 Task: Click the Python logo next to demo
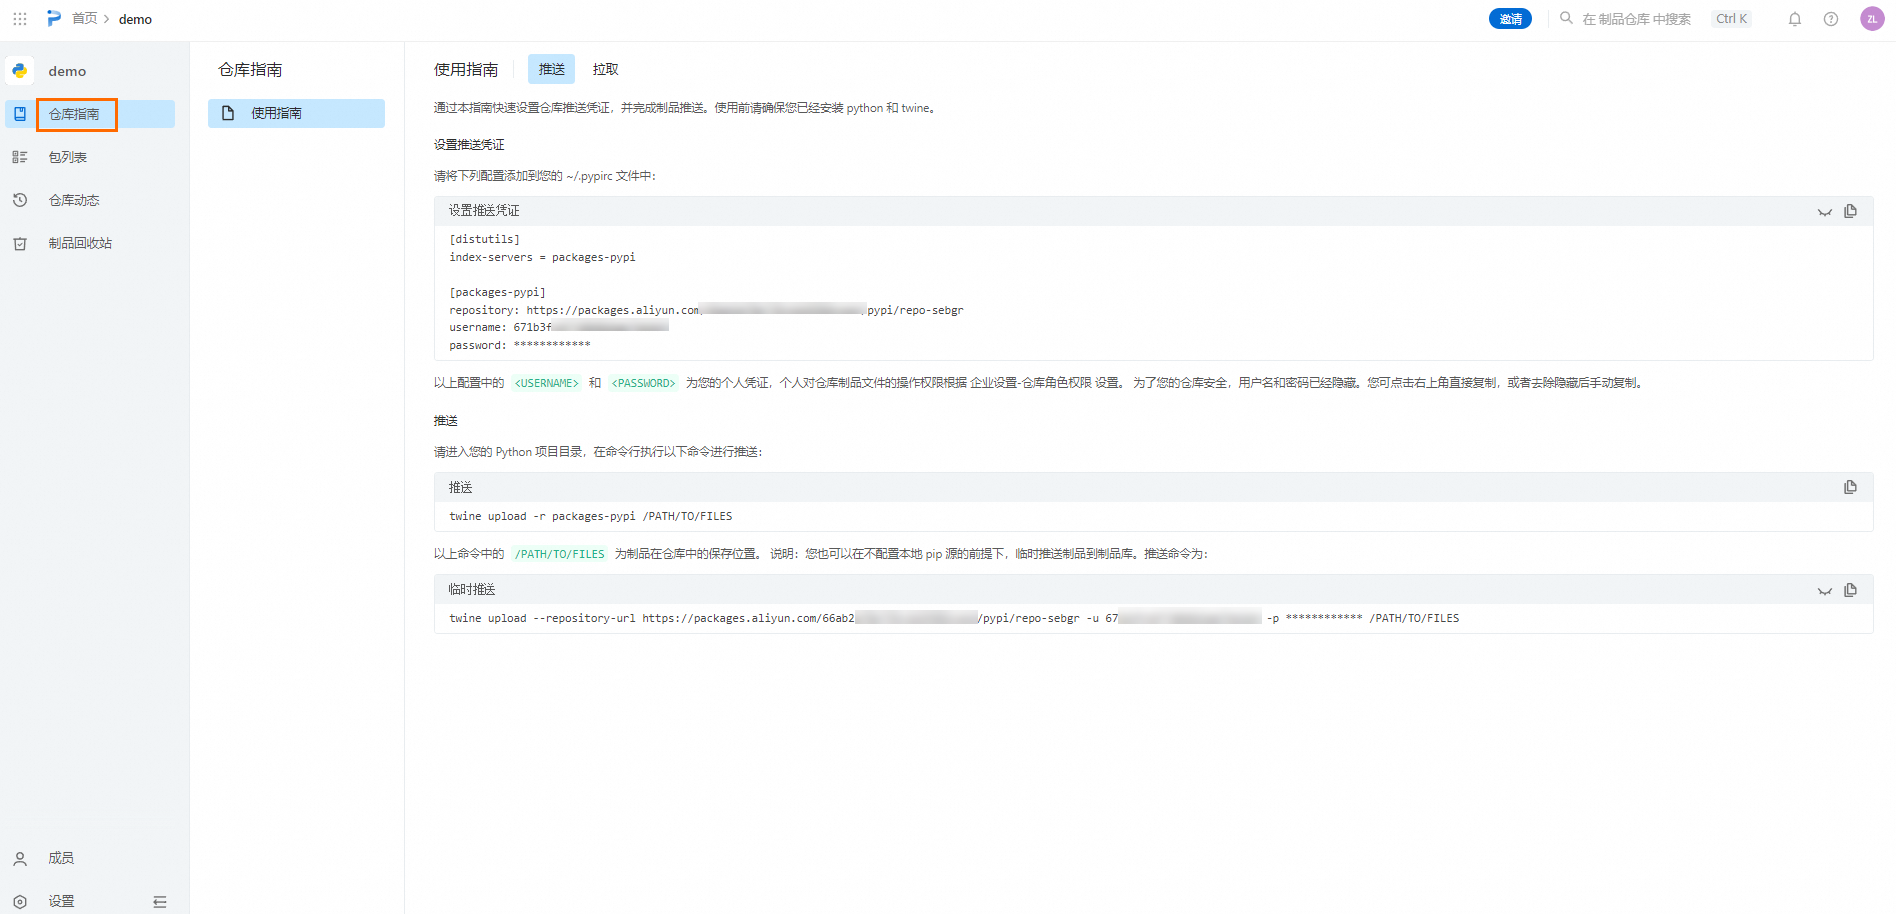coord(20,71)
